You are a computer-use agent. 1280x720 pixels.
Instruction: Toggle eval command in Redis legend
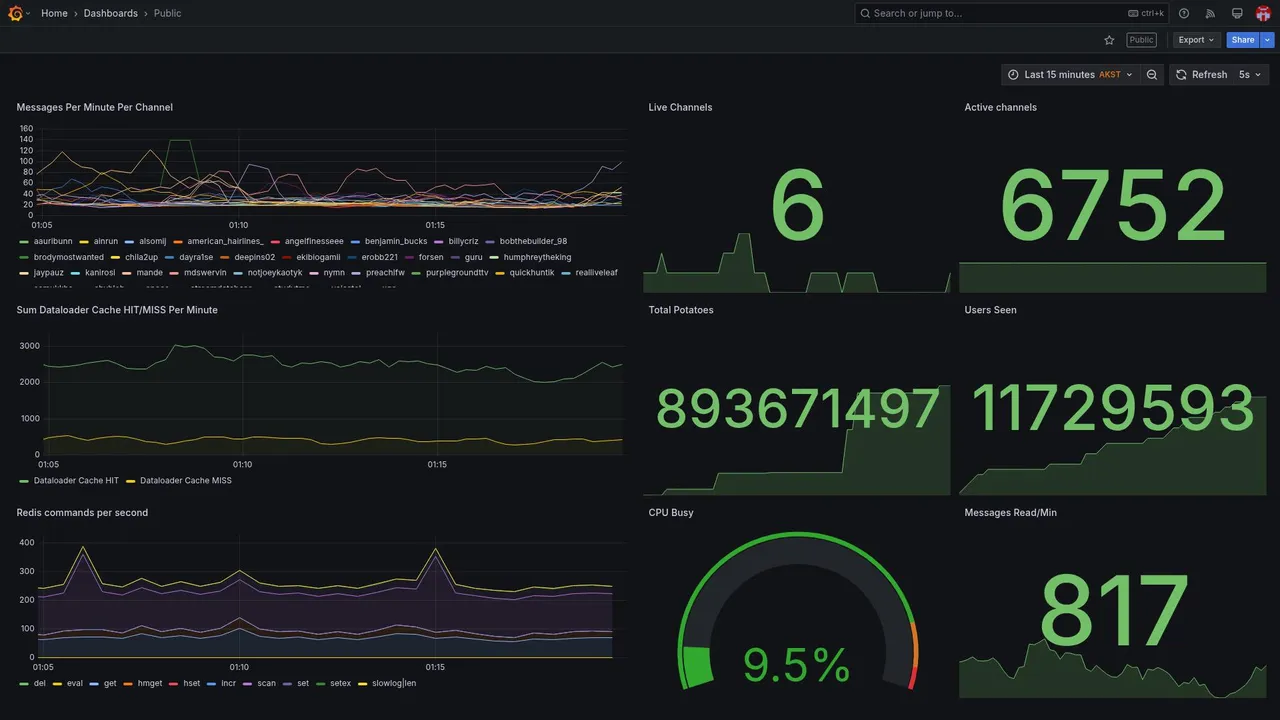75,684
